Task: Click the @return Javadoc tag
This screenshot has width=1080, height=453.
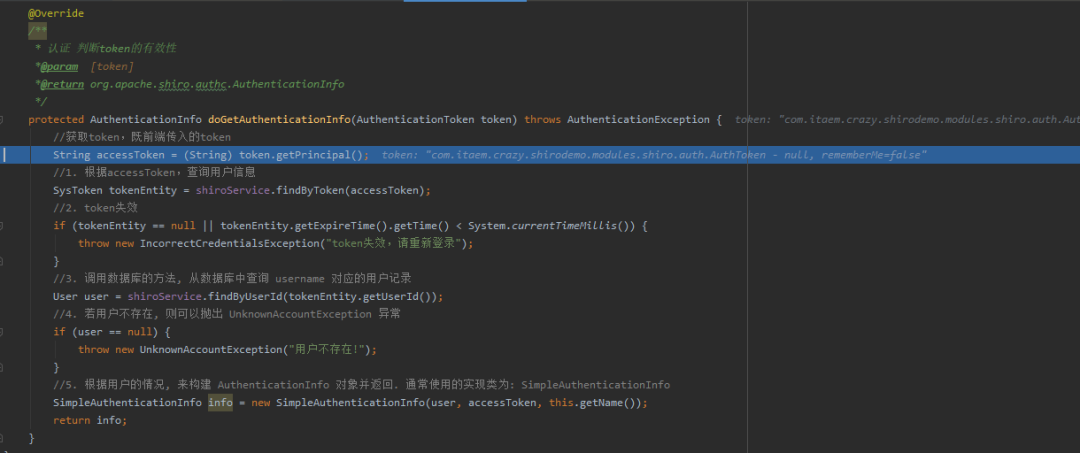Action: (x=61, y=84)
